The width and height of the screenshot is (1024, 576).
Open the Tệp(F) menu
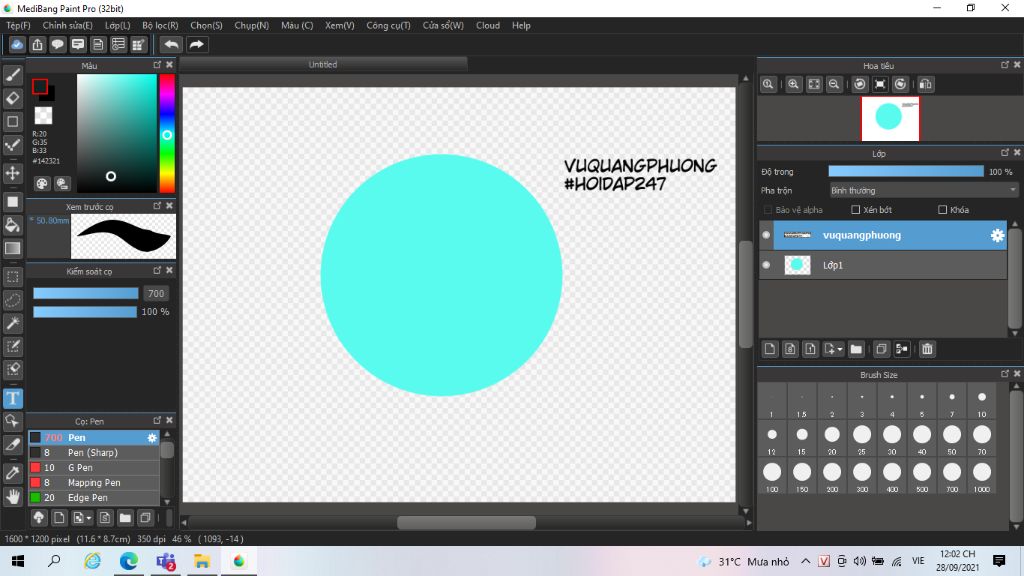tap(18, 25)
